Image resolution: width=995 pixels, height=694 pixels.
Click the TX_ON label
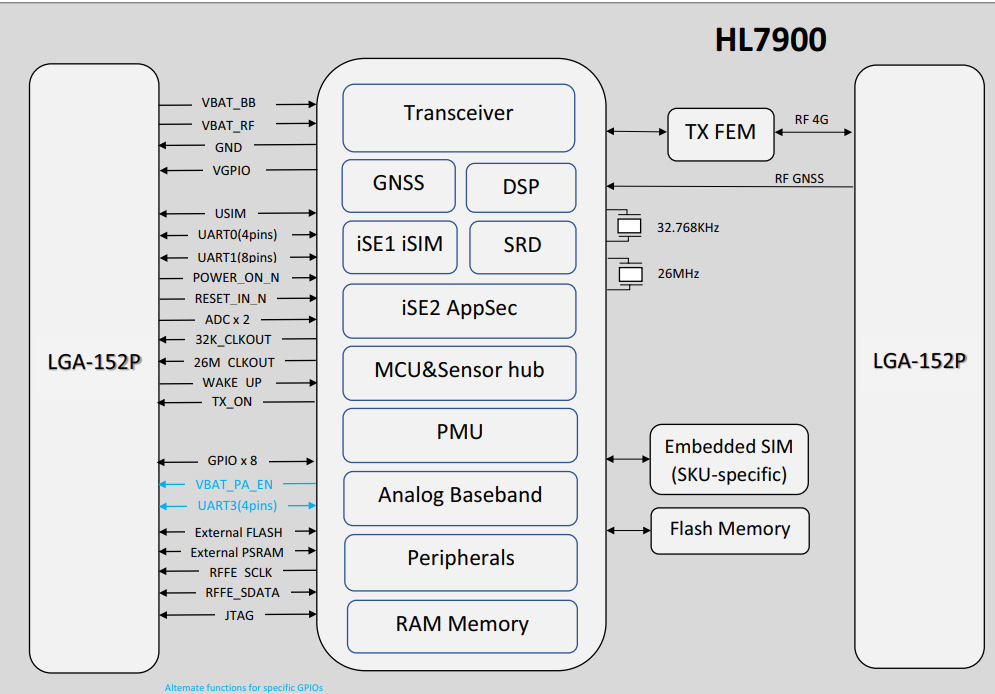point(232,402)
